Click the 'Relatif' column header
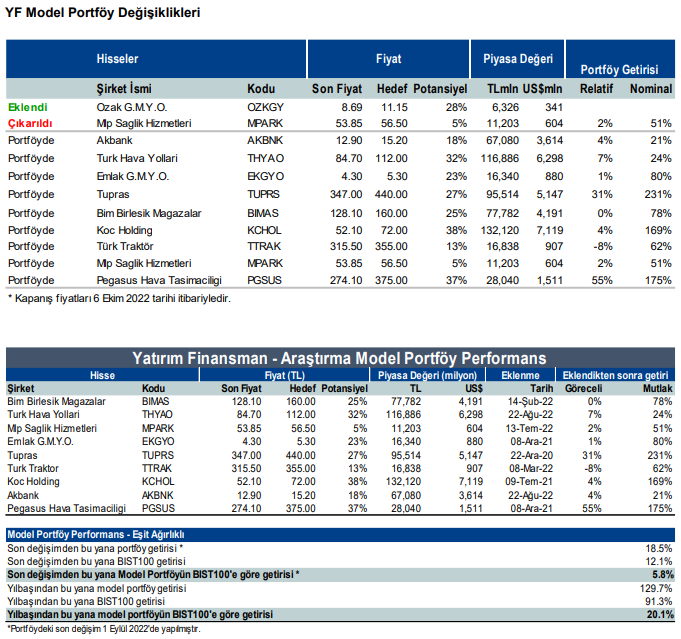The width and height of the screenshot is (681, 639). click(x=596, y=89)
